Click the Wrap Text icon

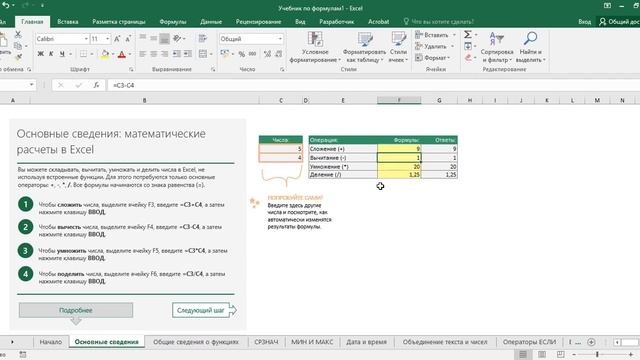(202, 38)
